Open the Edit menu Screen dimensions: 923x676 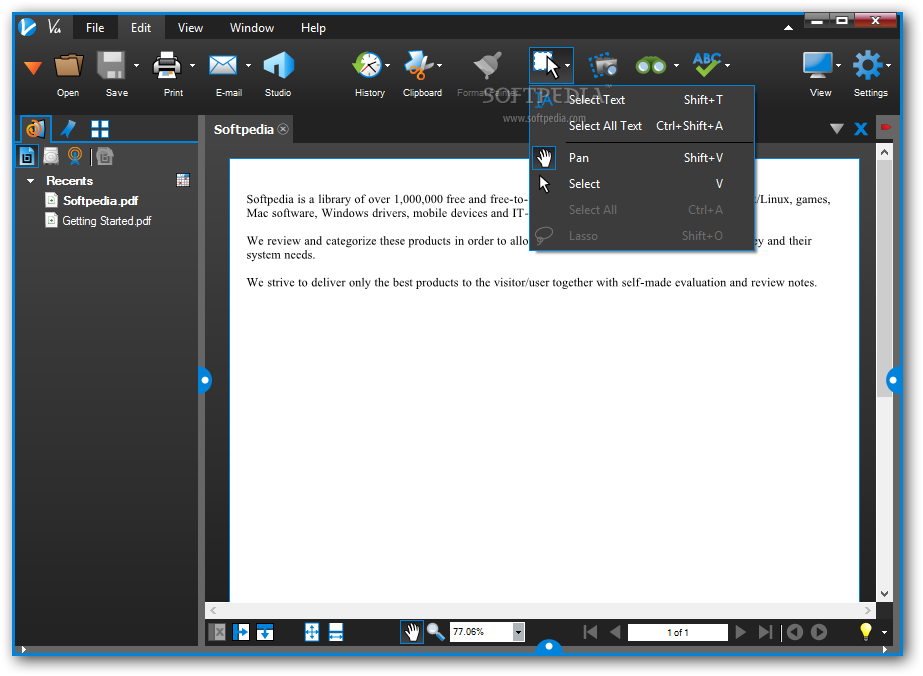click(141, 28)
